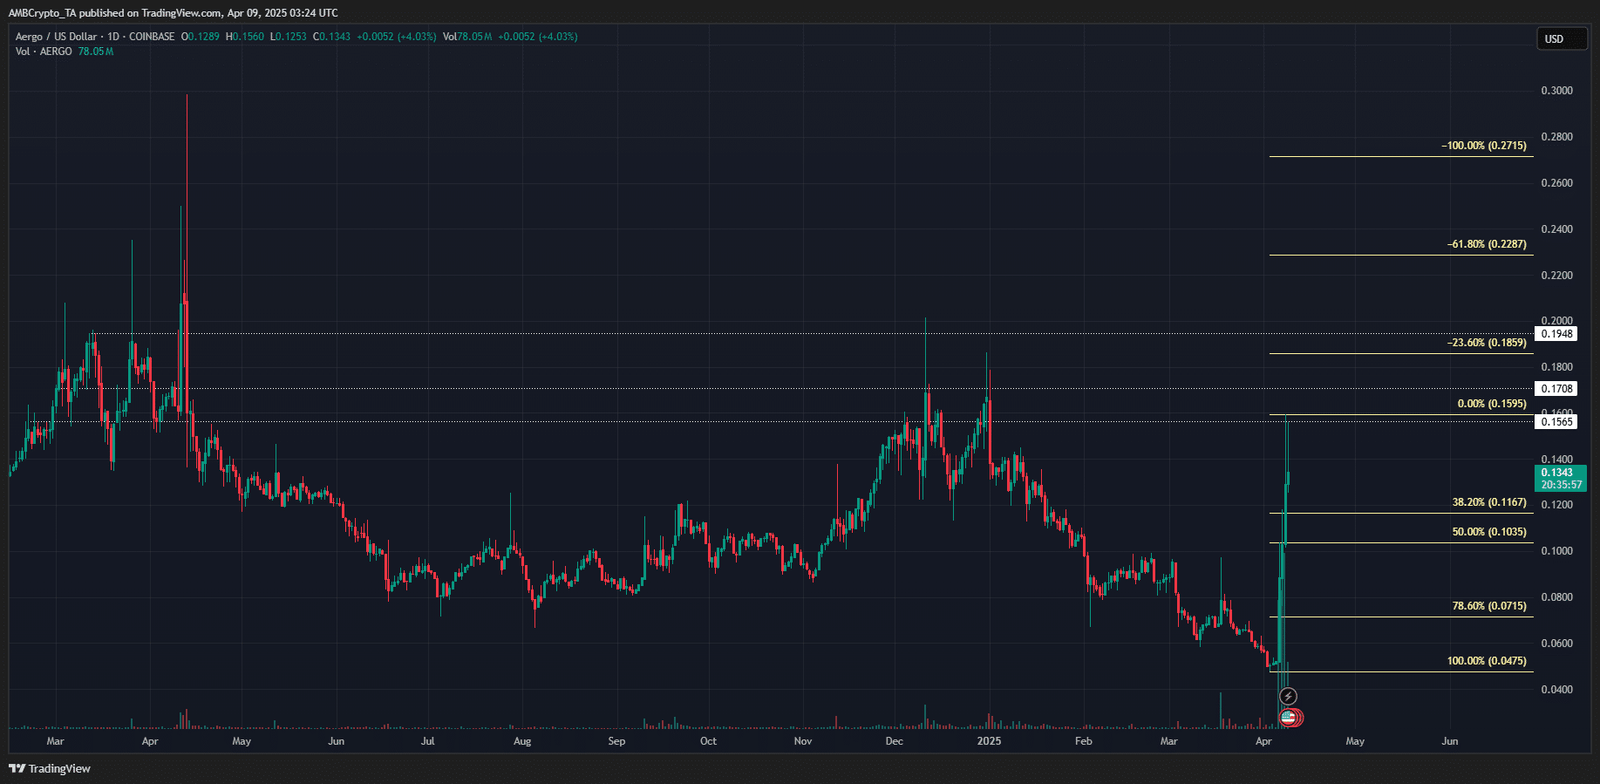Click the 78.60% (0.0715) Fibonacci level
This screenshot has height=784, width=1600.
point(1489,606)
